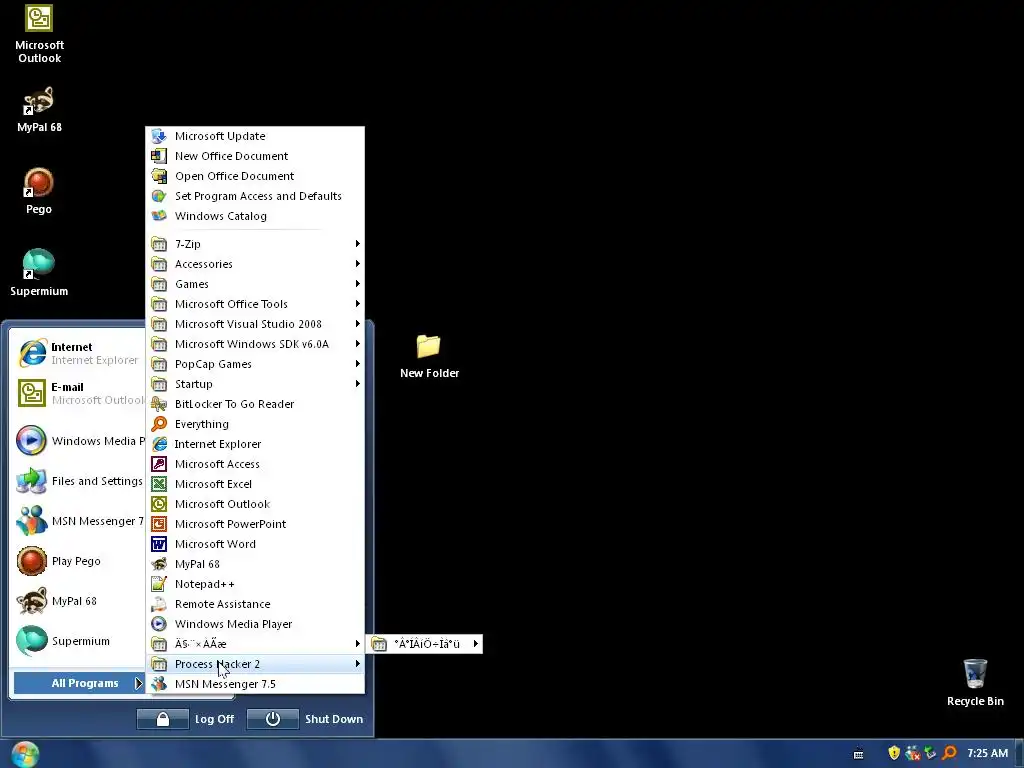This screenshot has width=1024, height=768.
Task: Select New Office Document entry
Action: pyautogui.click(x=255, y=156)
